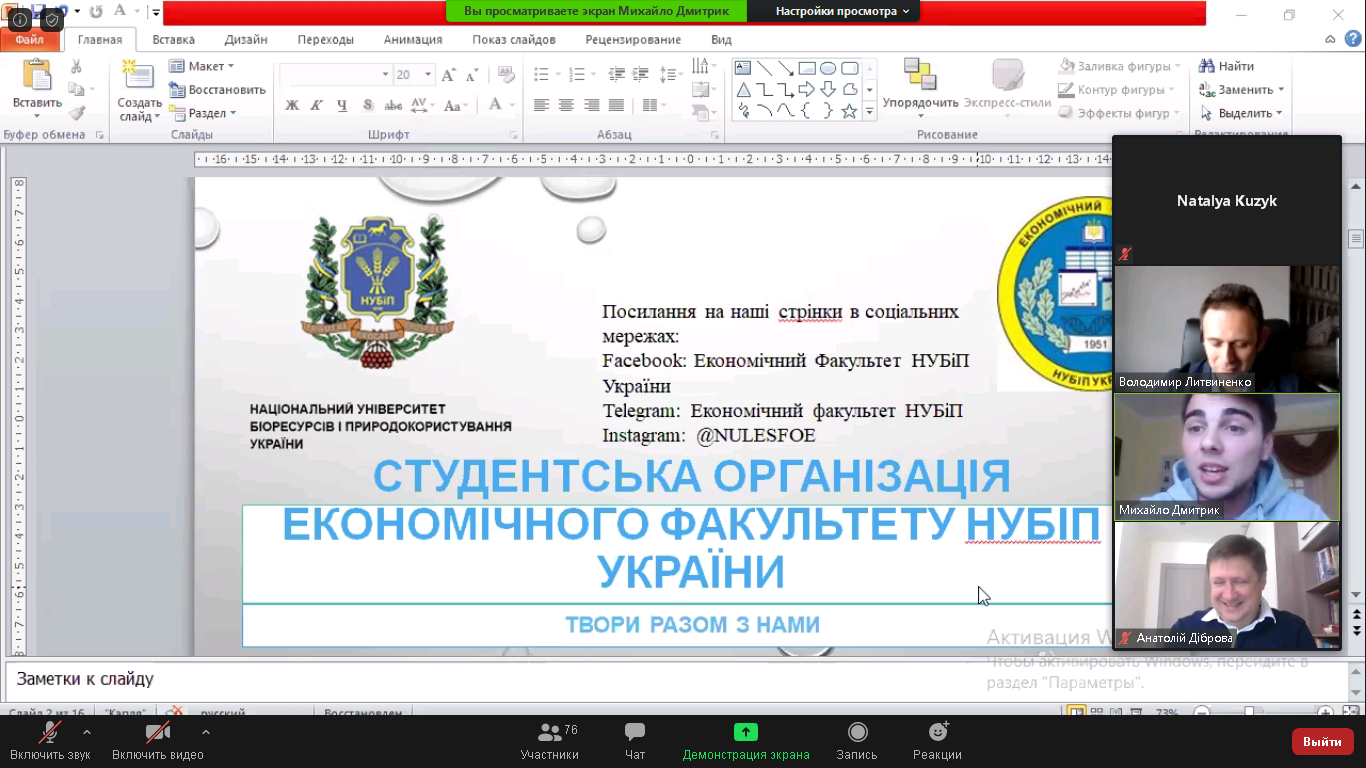Click the red Выйти button

pyautogui.click(x=1322, y=742)
